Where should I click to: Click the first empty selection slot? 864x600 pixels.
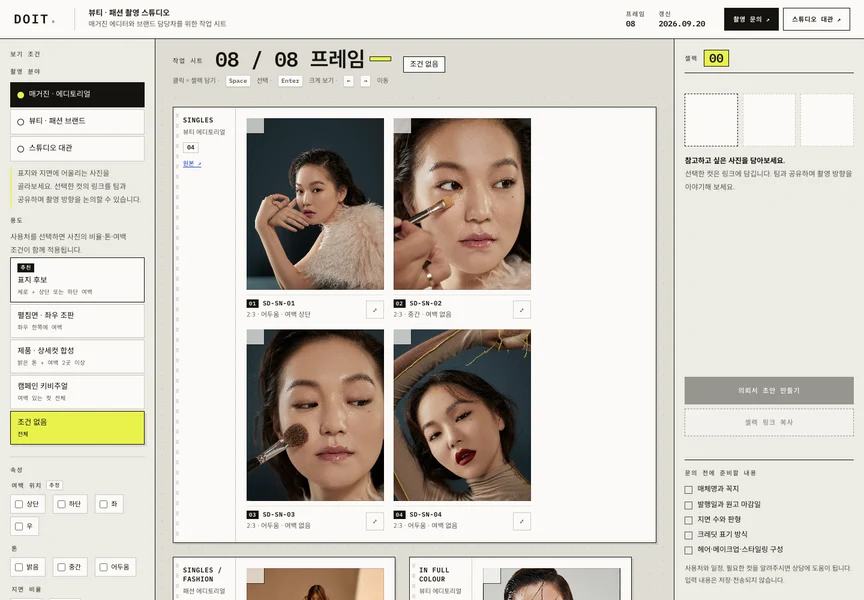[x=711, y=120]
